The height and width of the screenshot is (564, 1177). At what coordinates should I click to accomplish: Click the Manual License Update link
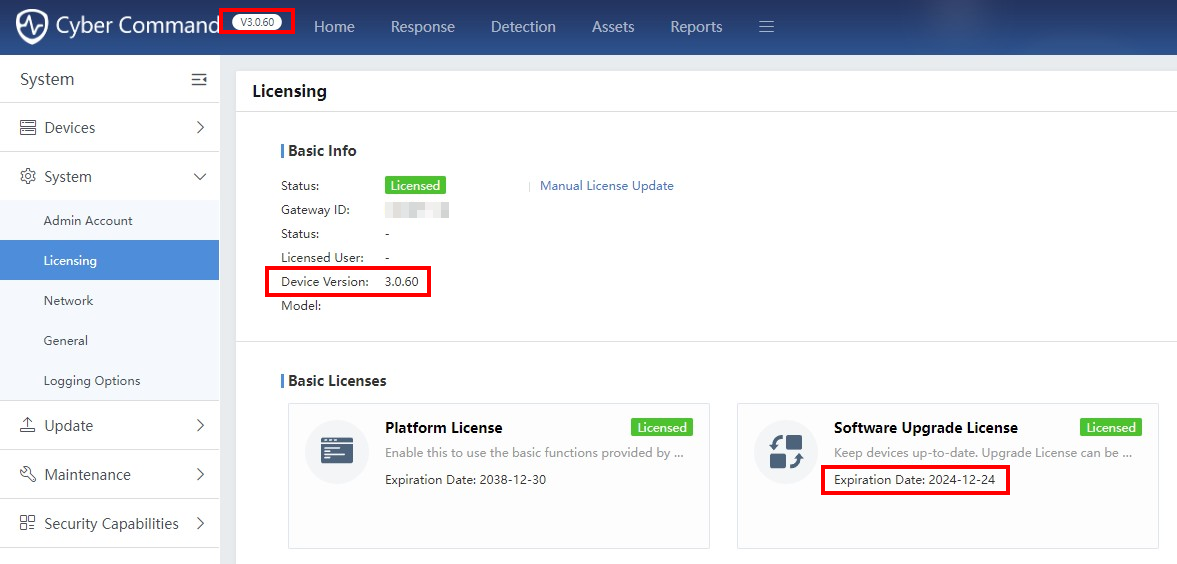tap(607, 185)
